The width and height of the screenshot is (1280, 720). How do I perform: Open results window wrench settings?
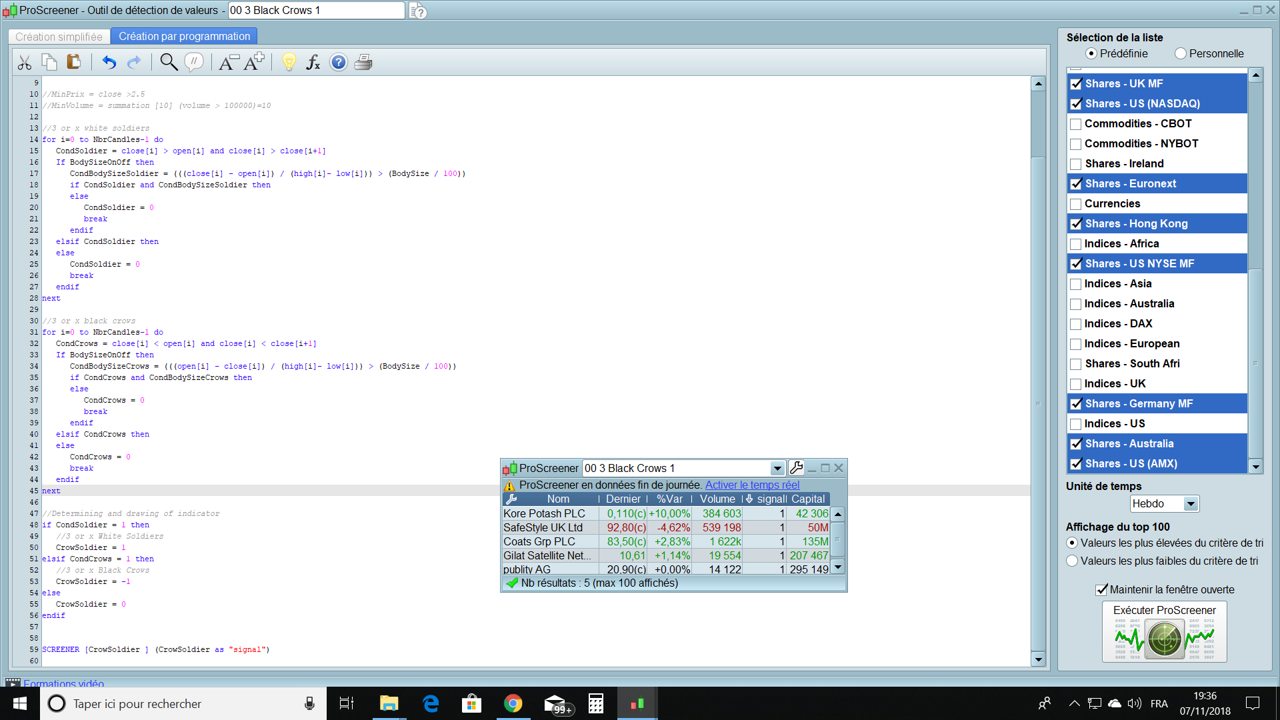point(796,468)
